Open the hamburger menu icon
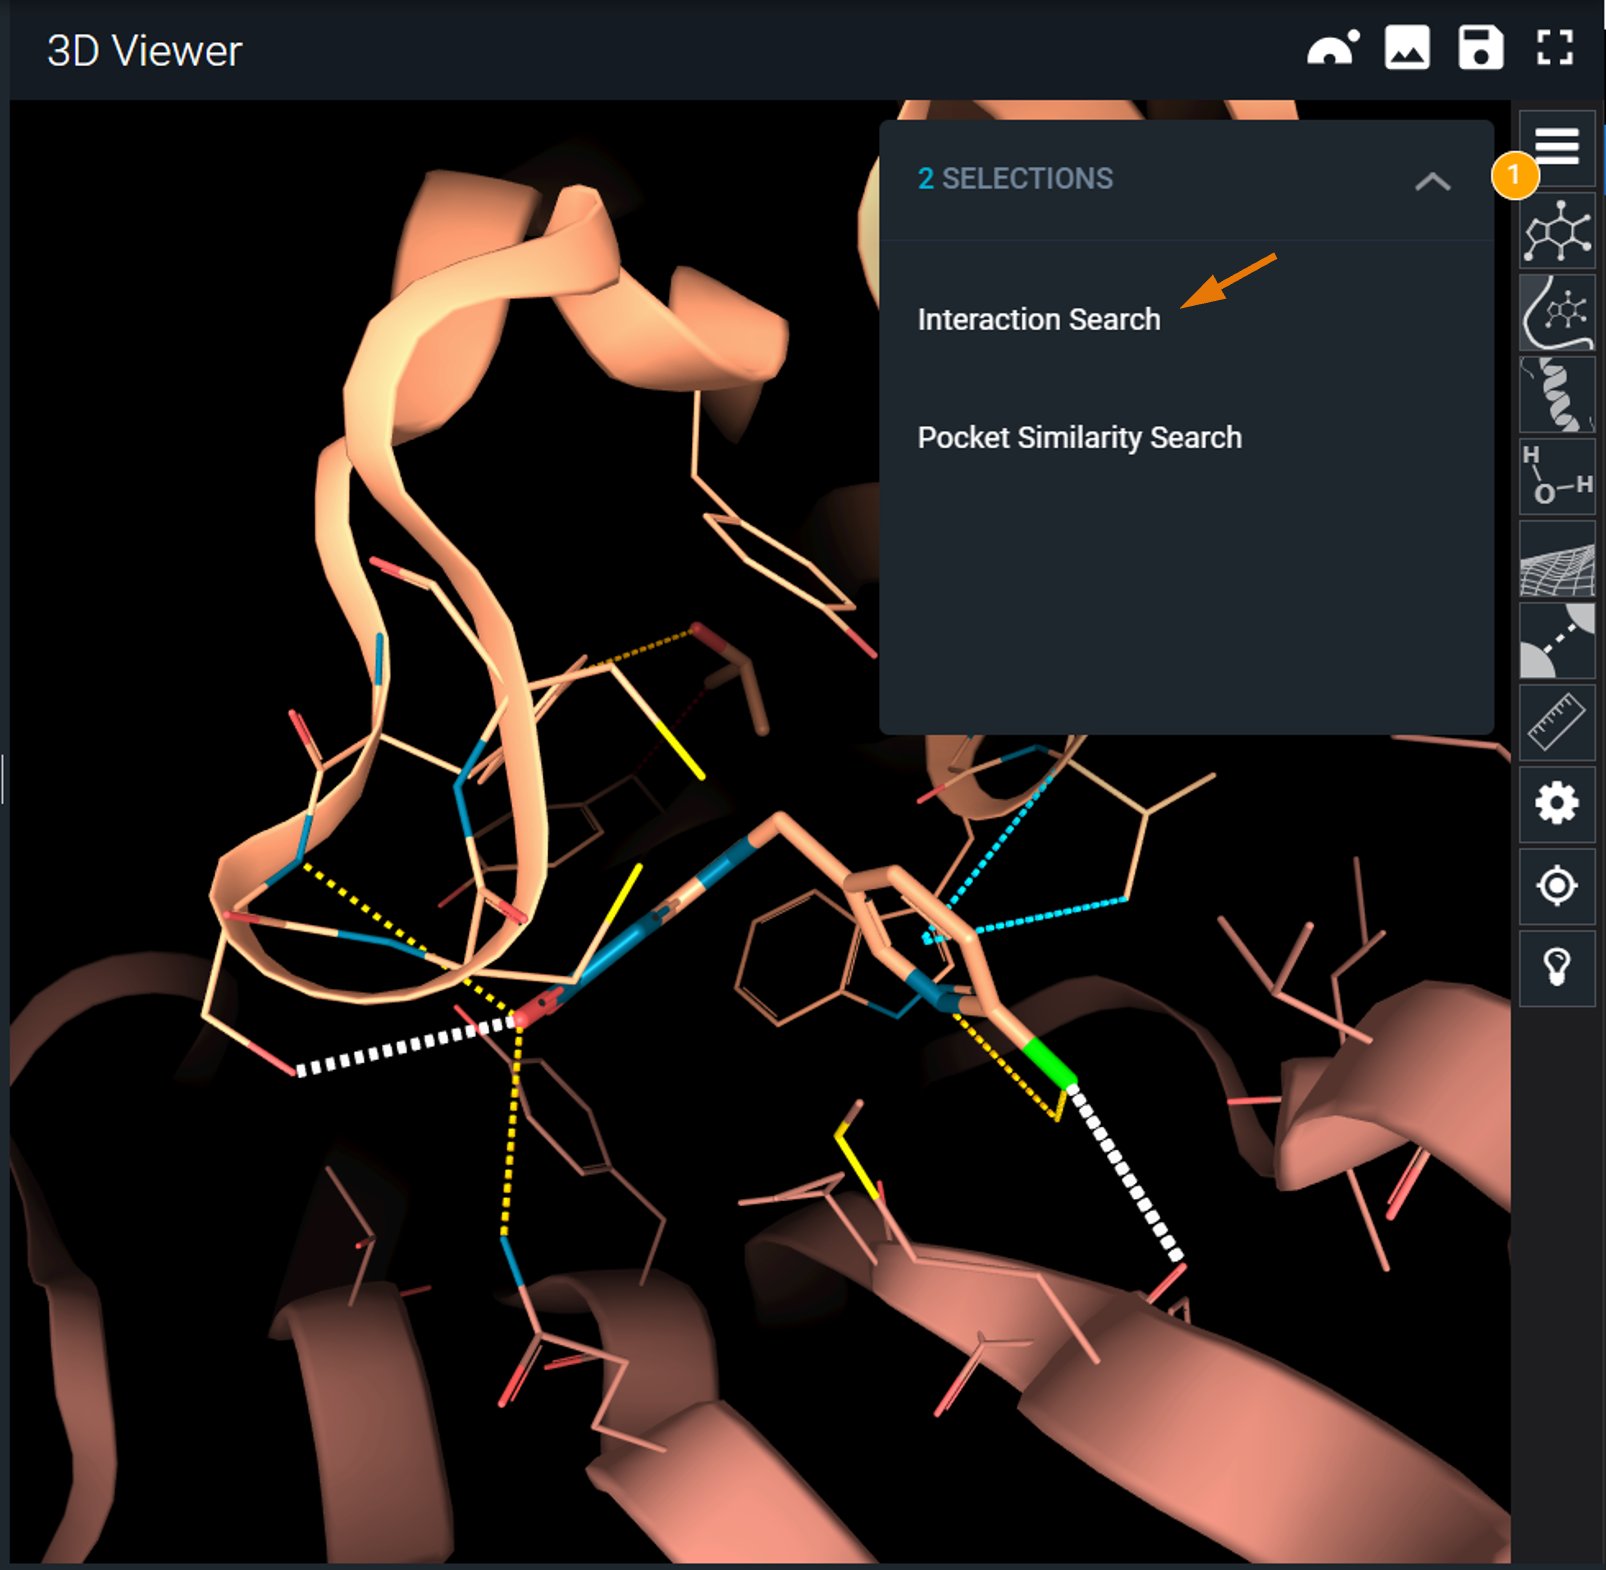 [x=1557, y=147]
